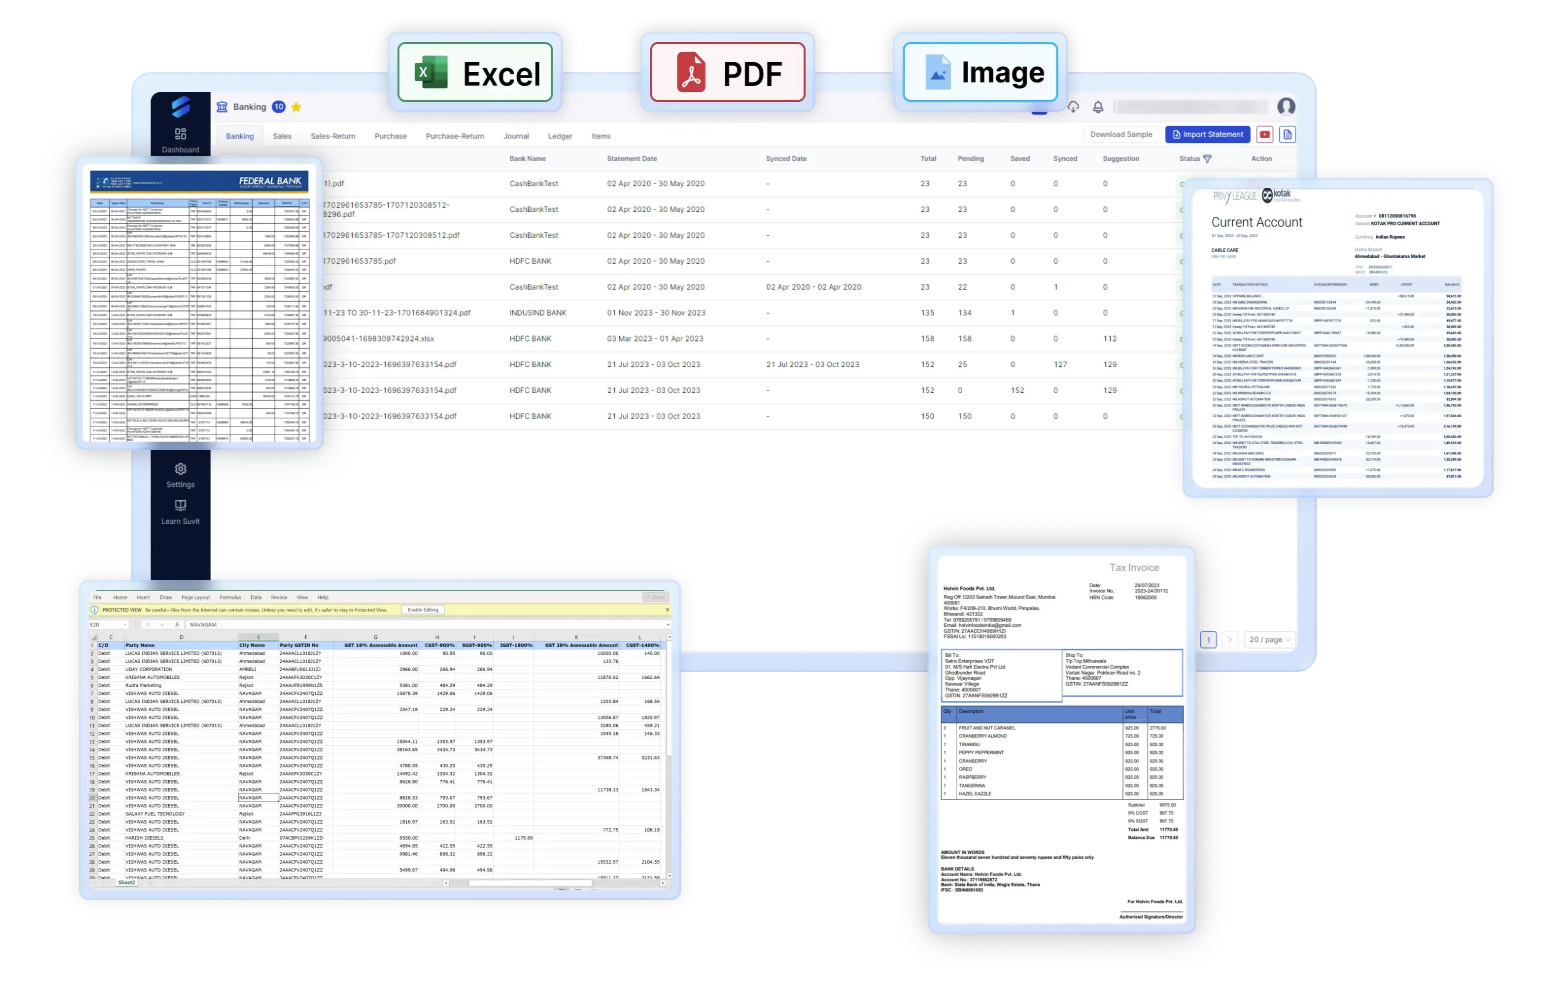Open the Dashboard sidebar item
Viewport: 1542px width, 998px height.
tap(180, 140)
